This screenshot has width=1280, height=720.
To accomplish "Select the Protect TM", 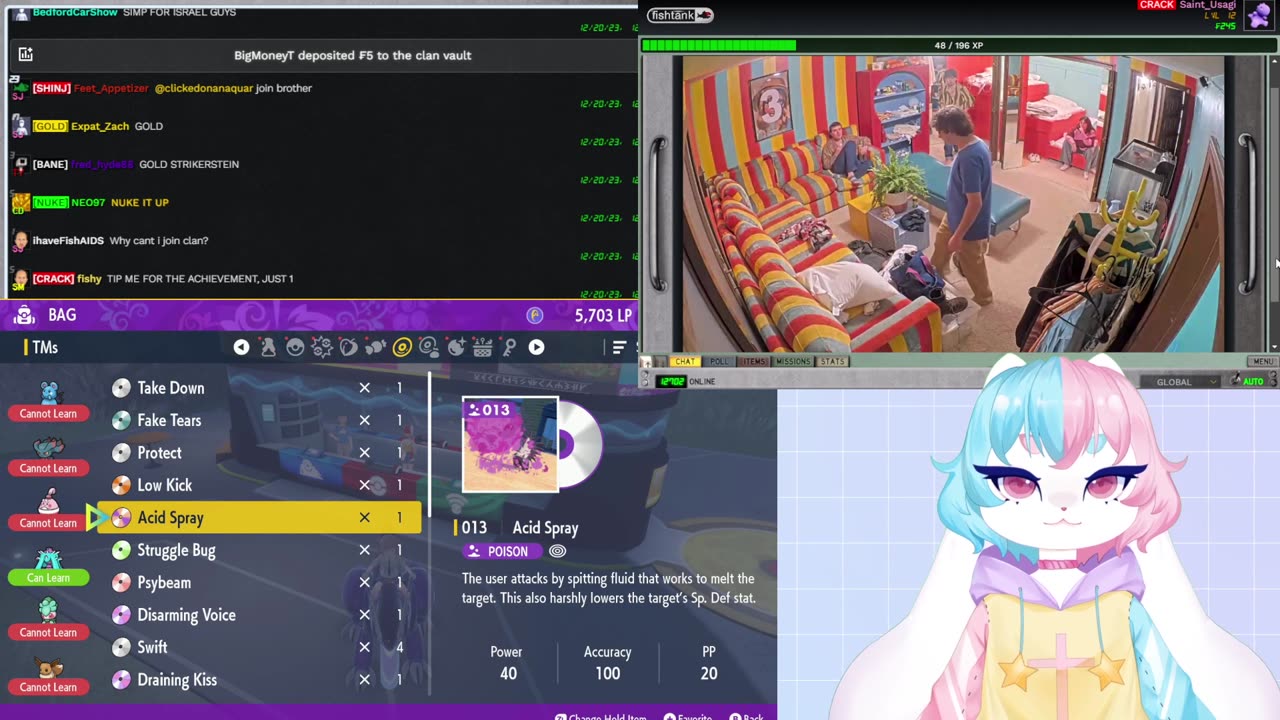I will 260,453.
